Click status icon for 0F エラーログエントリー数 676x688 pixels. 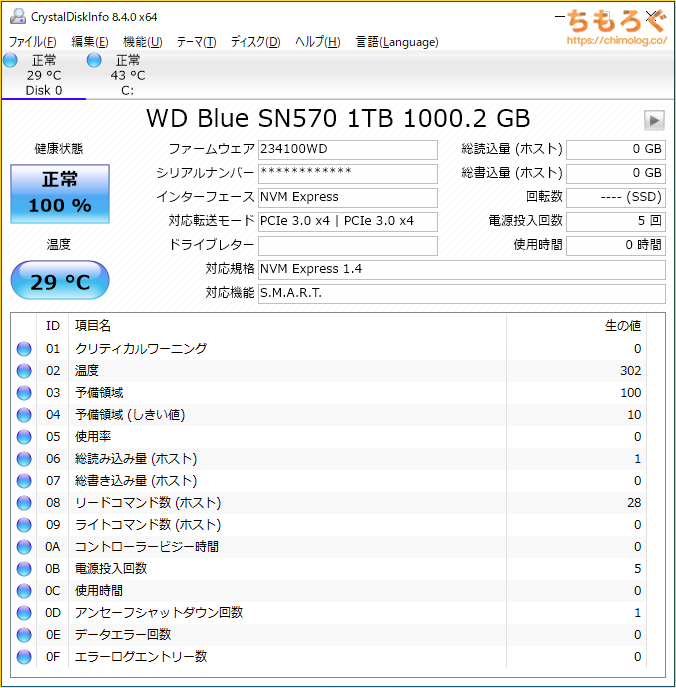coord(24,657)
